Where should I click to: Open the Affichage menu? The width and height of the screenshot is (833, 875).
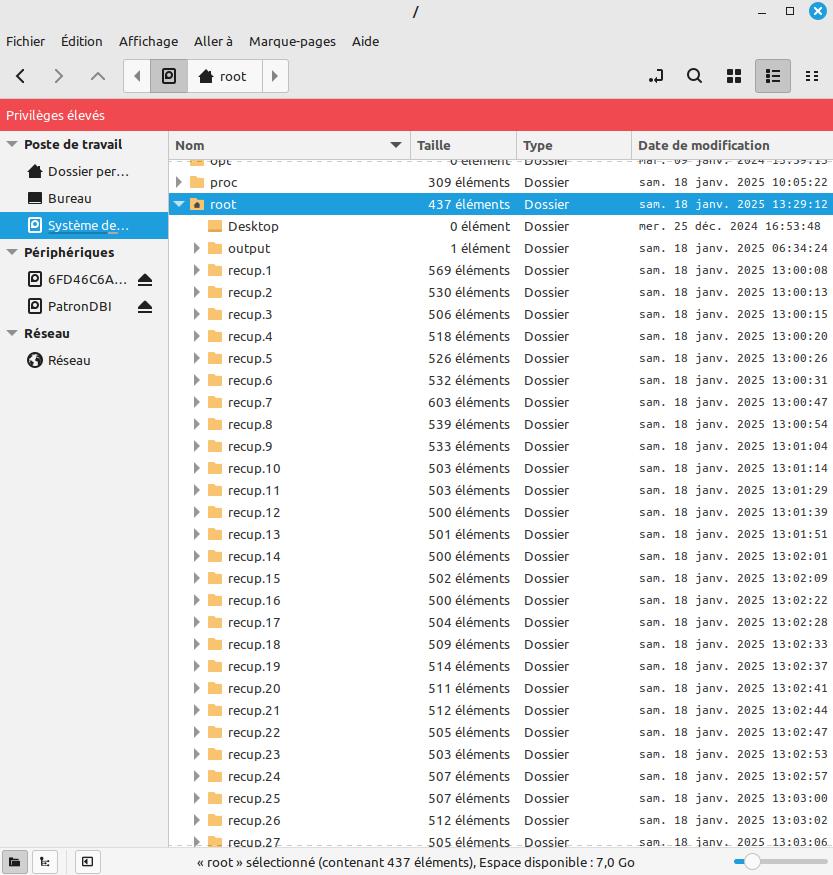click(x=148, y=41)
